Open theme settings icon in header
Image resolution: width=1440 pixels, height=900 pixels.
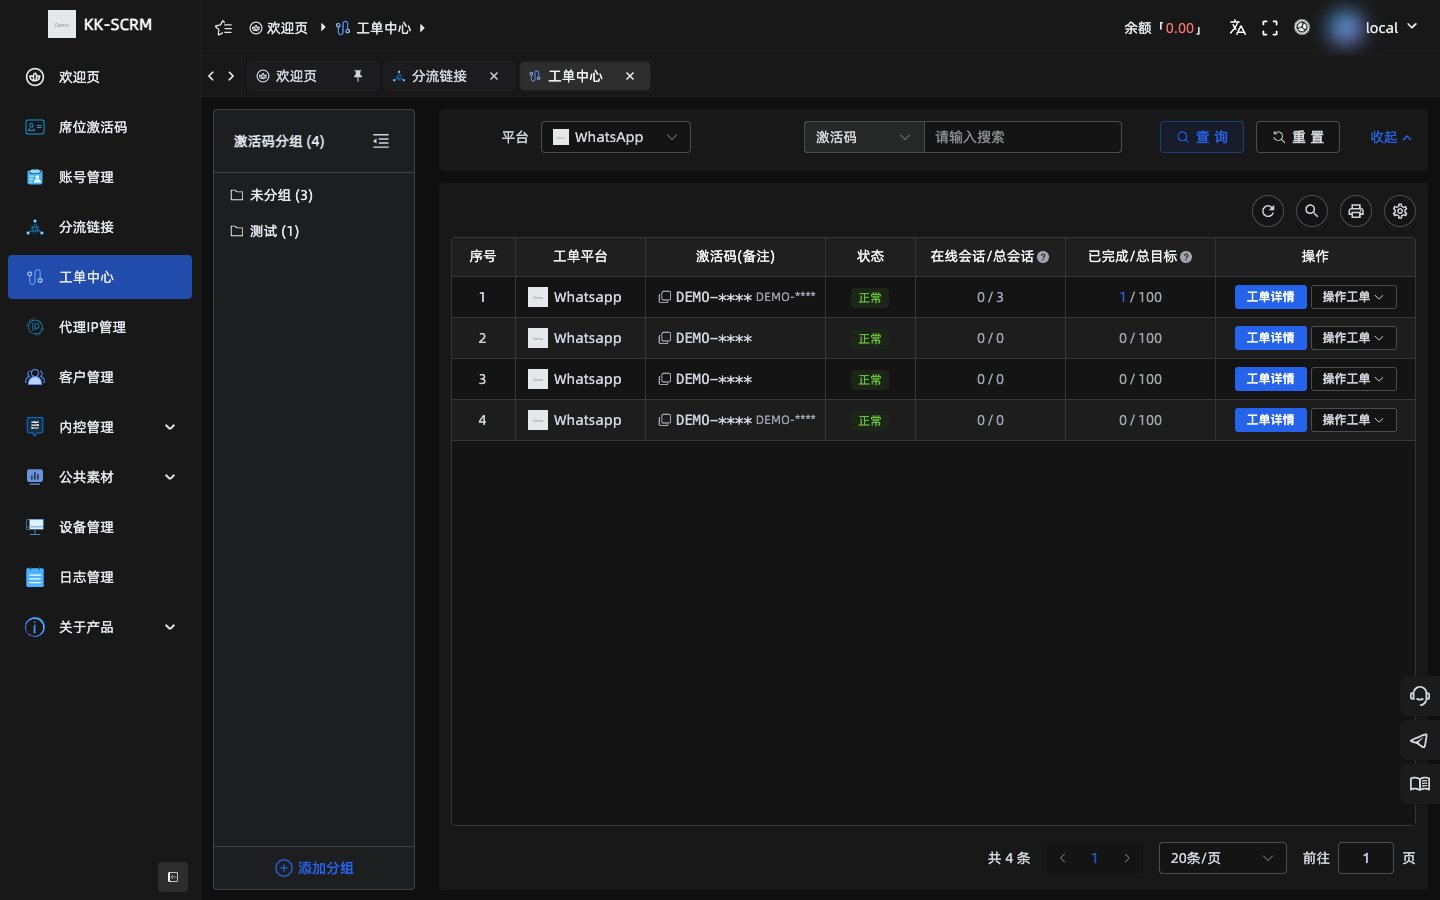pos(1302,28)
